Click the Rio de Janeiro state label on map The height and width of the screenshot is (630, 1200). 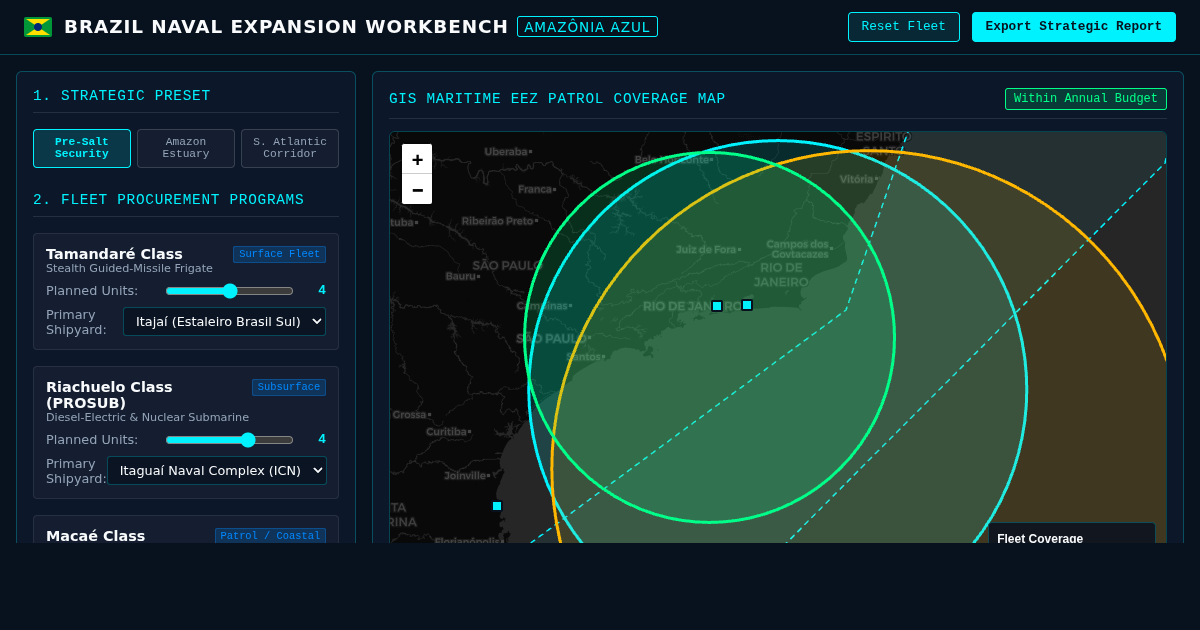click(780, 275)
